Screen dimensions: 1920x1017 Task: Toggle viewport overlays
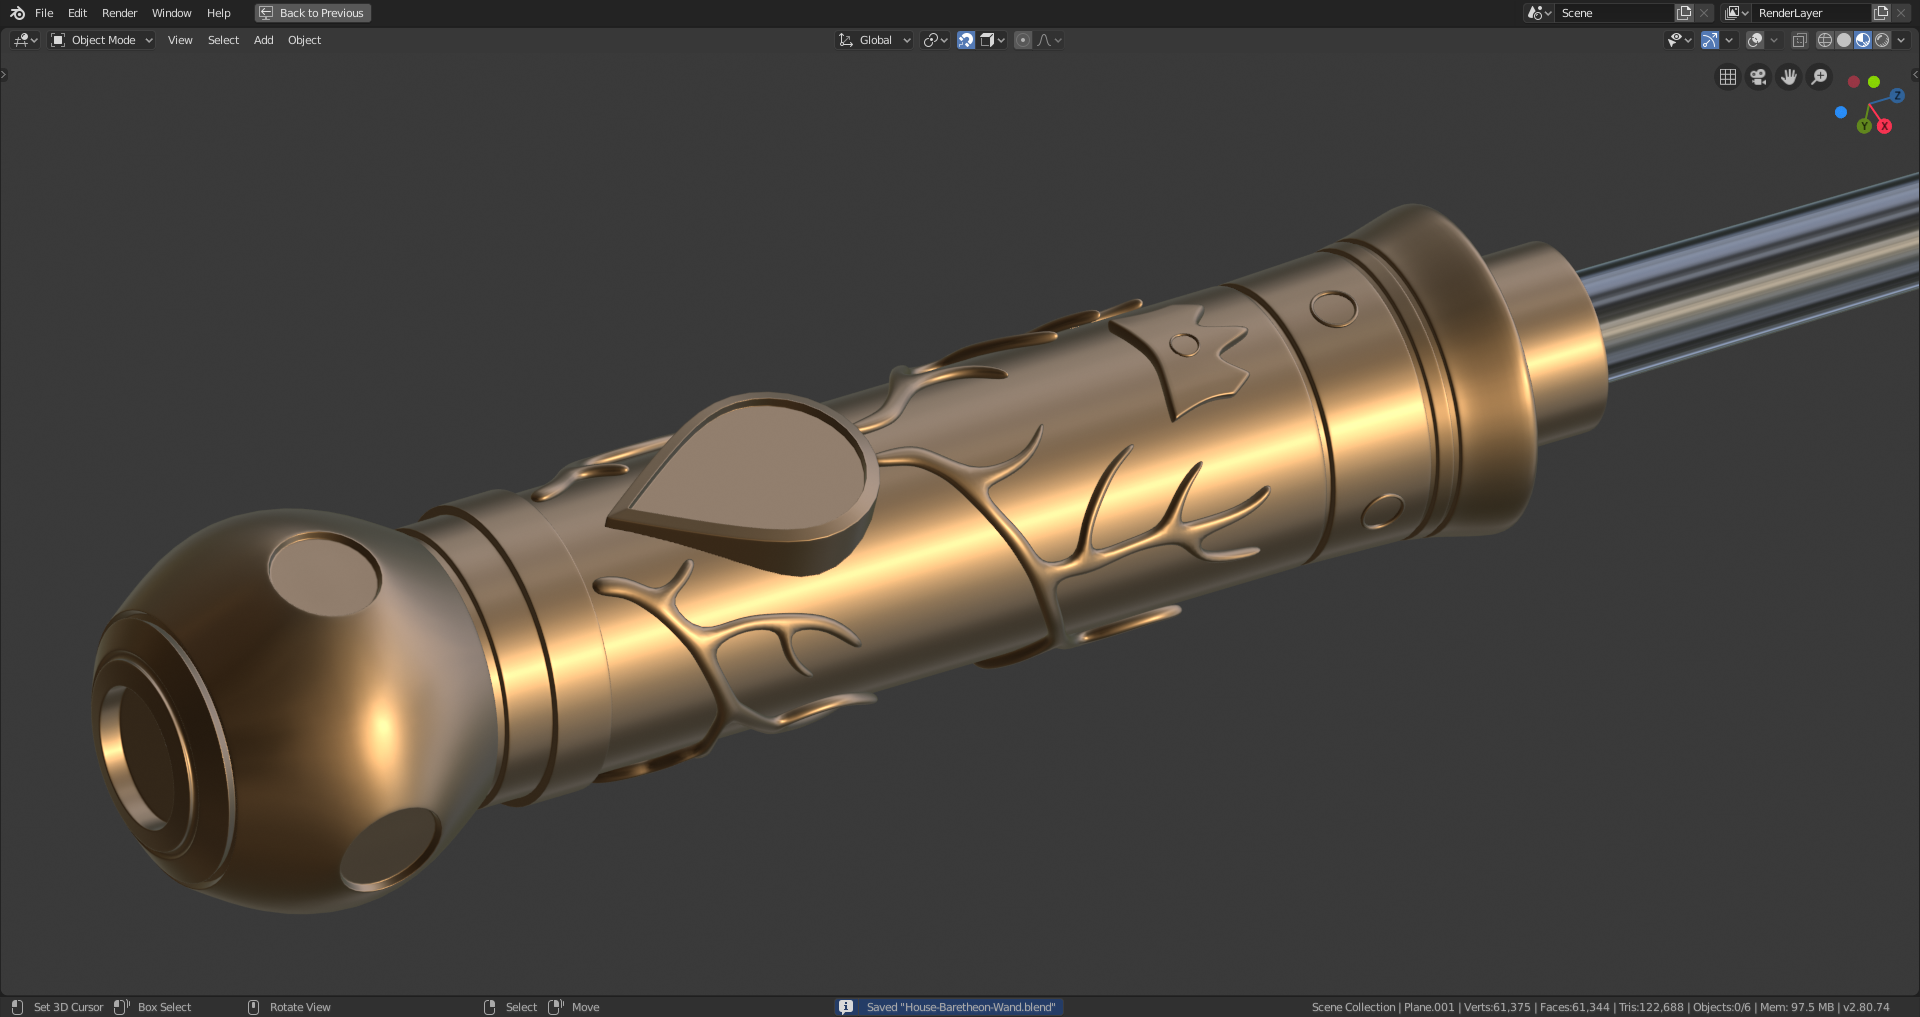pyautogui.click(x=1755, y=40)
